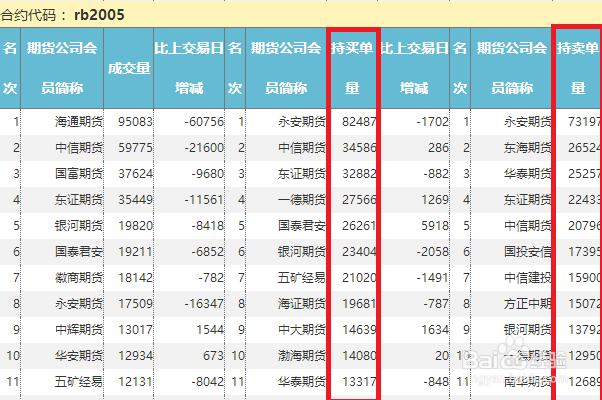602x400 pixels.
Task: Click volume value 37624
Action: [136, 174]
